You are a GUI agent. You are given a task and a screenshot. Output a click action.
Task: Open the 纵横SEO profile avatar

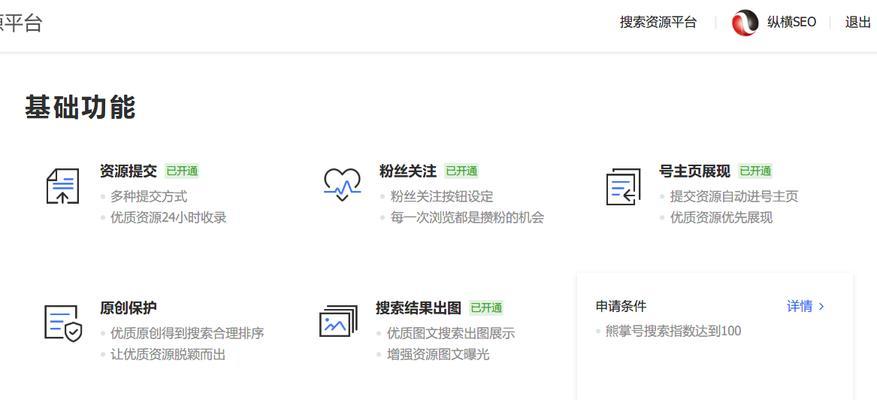745,23
